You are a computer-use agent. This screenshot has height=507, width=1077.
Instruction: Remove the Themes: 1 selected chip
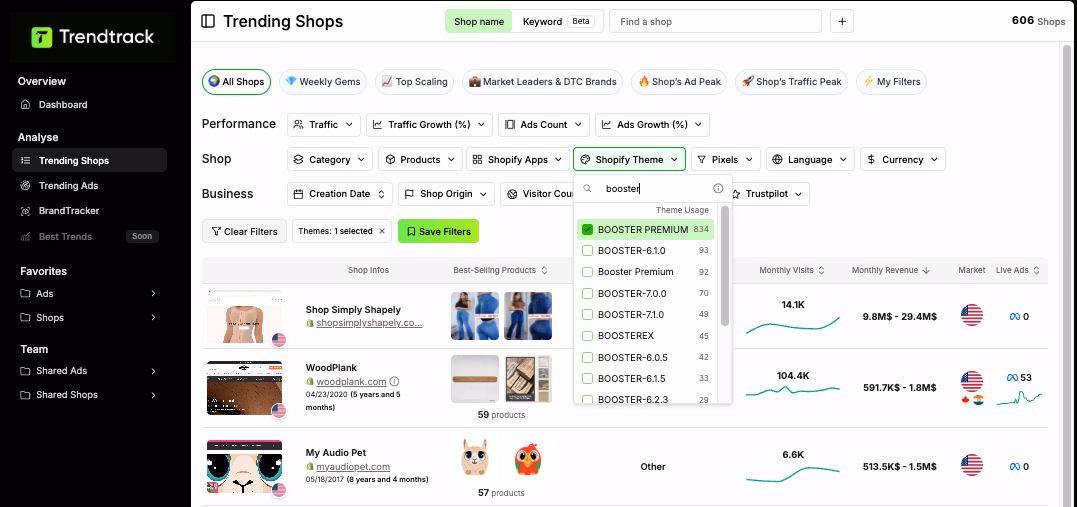coord(382,232)
